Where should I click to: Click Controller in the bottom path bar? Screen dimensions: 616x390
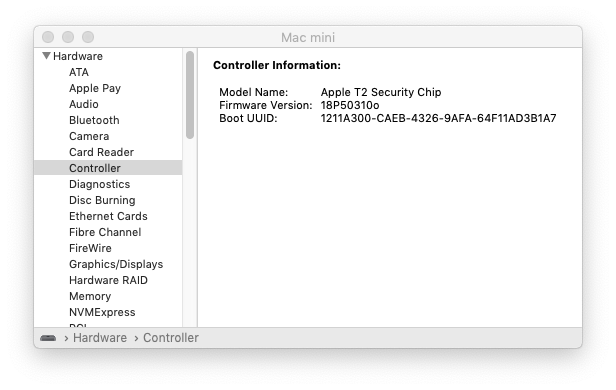point(171,338)
